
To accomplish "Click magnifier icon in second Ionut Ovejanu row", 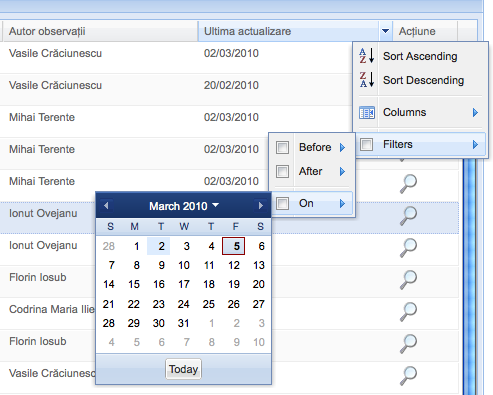I will tap(408, 248).
